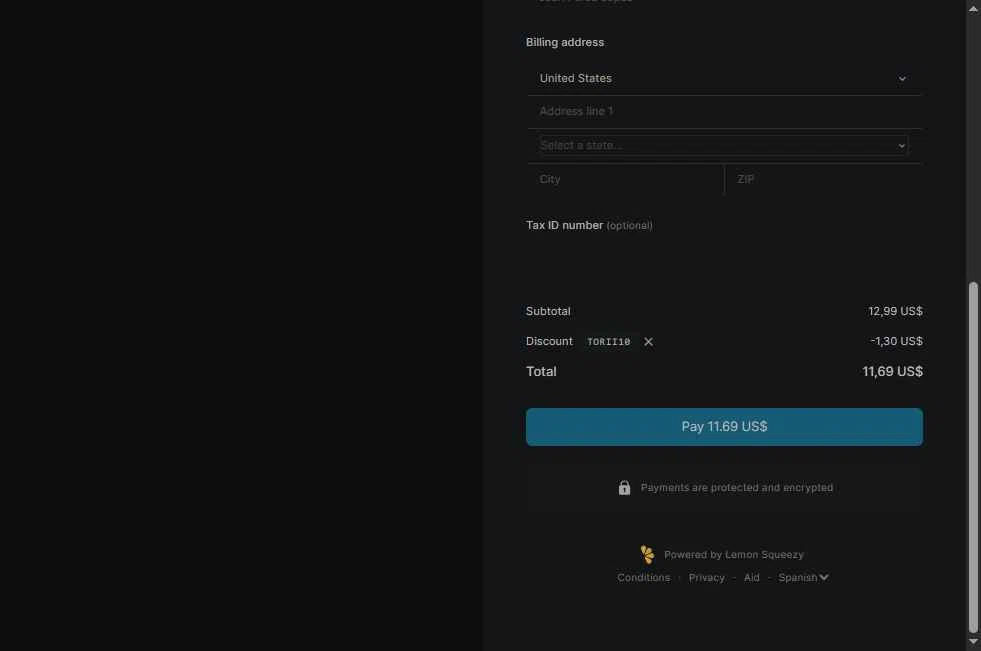The width and height of the screenshot is (981, 651).
Task: Open the Aid link
Action: 751,577
